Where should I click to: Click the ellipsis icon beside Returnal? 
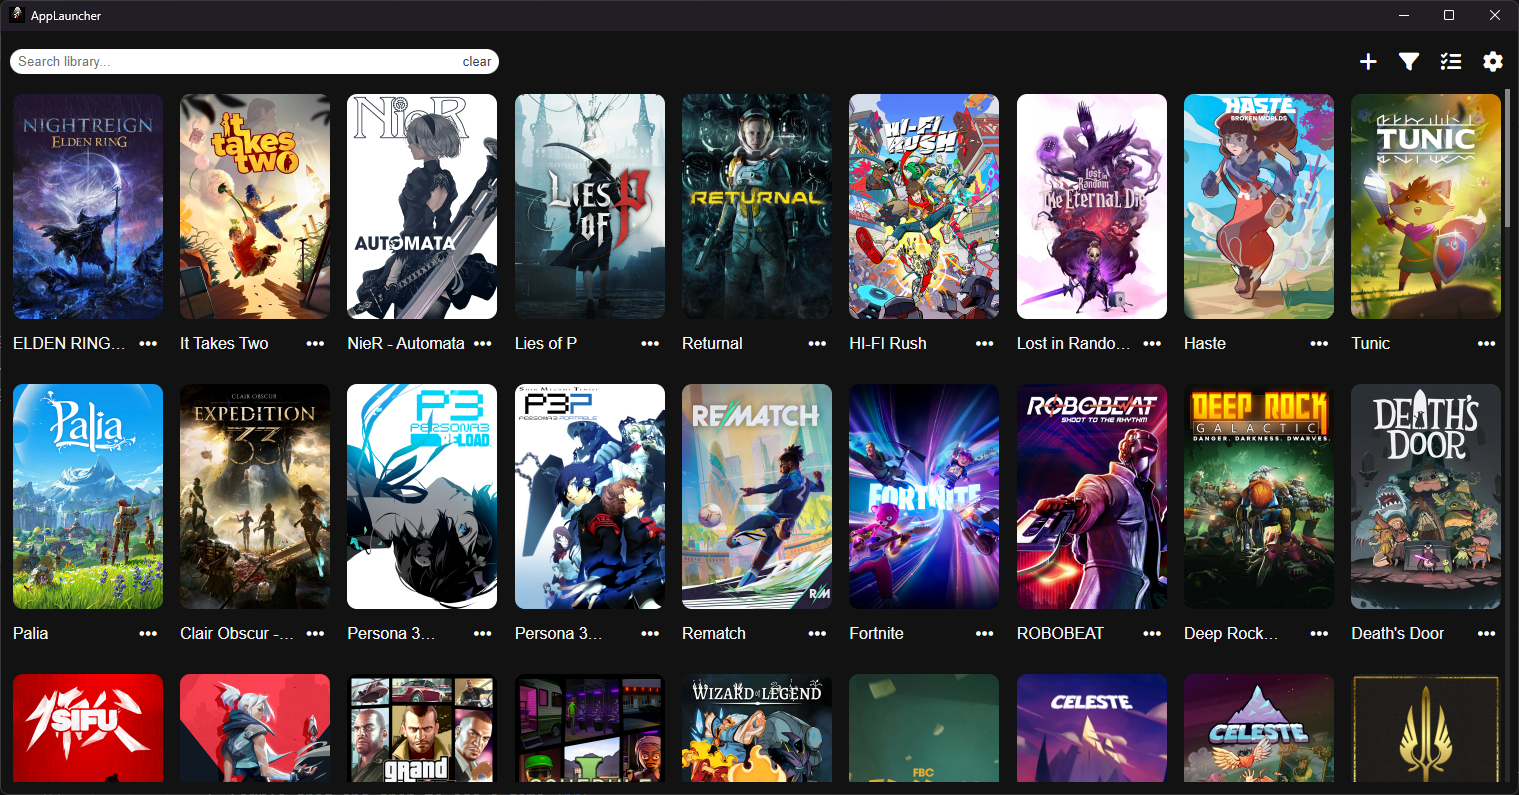pos(817,343)
